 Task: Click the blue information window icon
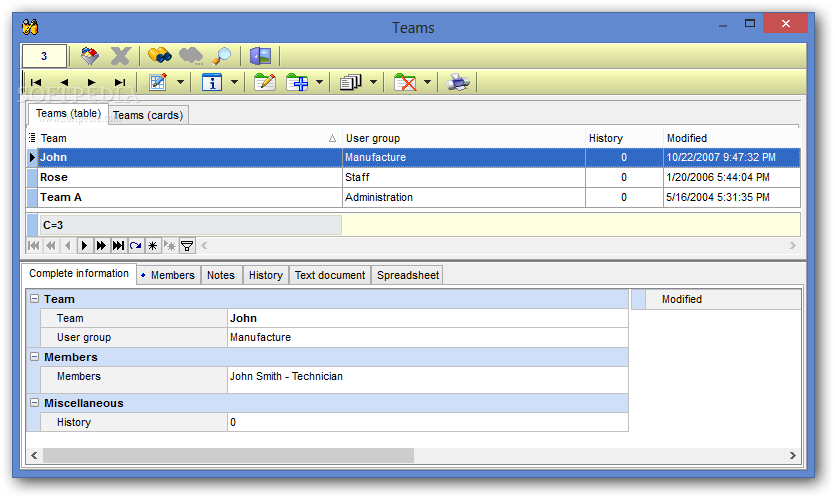212,82
